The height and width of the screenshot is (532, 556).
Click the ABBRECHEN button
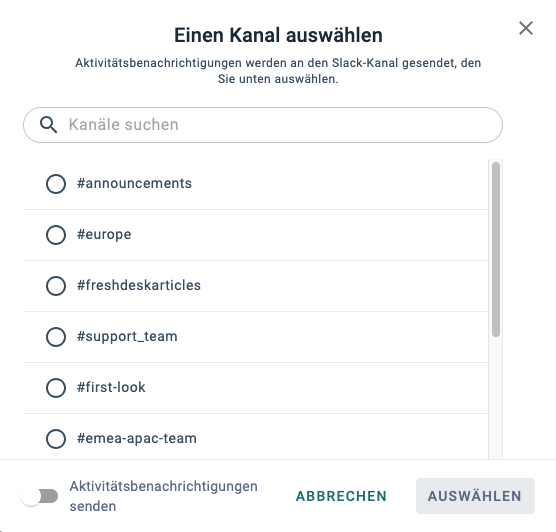pyautogui.click(x=341, y=496)
